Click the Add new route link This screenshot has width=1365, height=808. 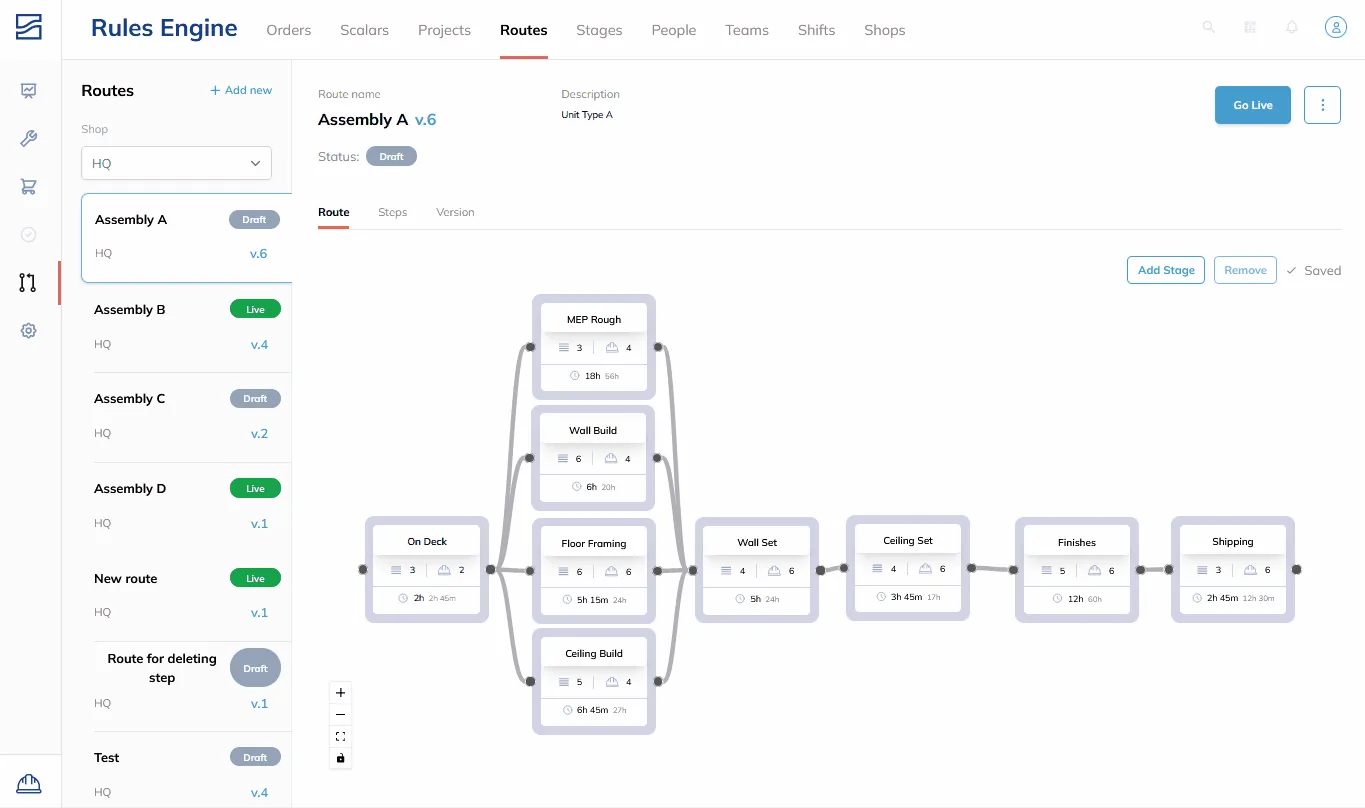[241, 90]
